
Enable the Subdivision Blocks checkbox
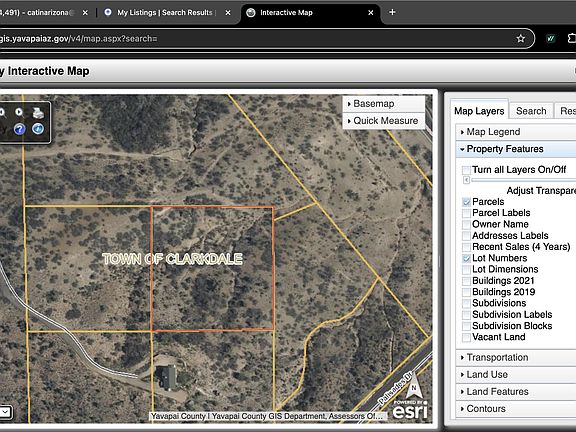(466, 326)
